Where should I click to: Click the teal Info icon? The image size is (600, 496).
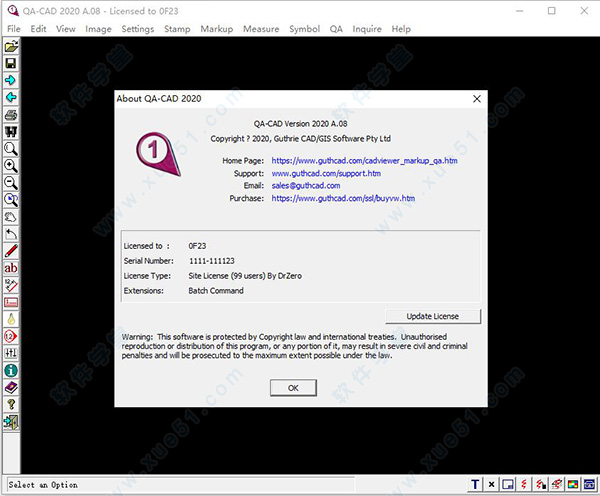[11, 370]
